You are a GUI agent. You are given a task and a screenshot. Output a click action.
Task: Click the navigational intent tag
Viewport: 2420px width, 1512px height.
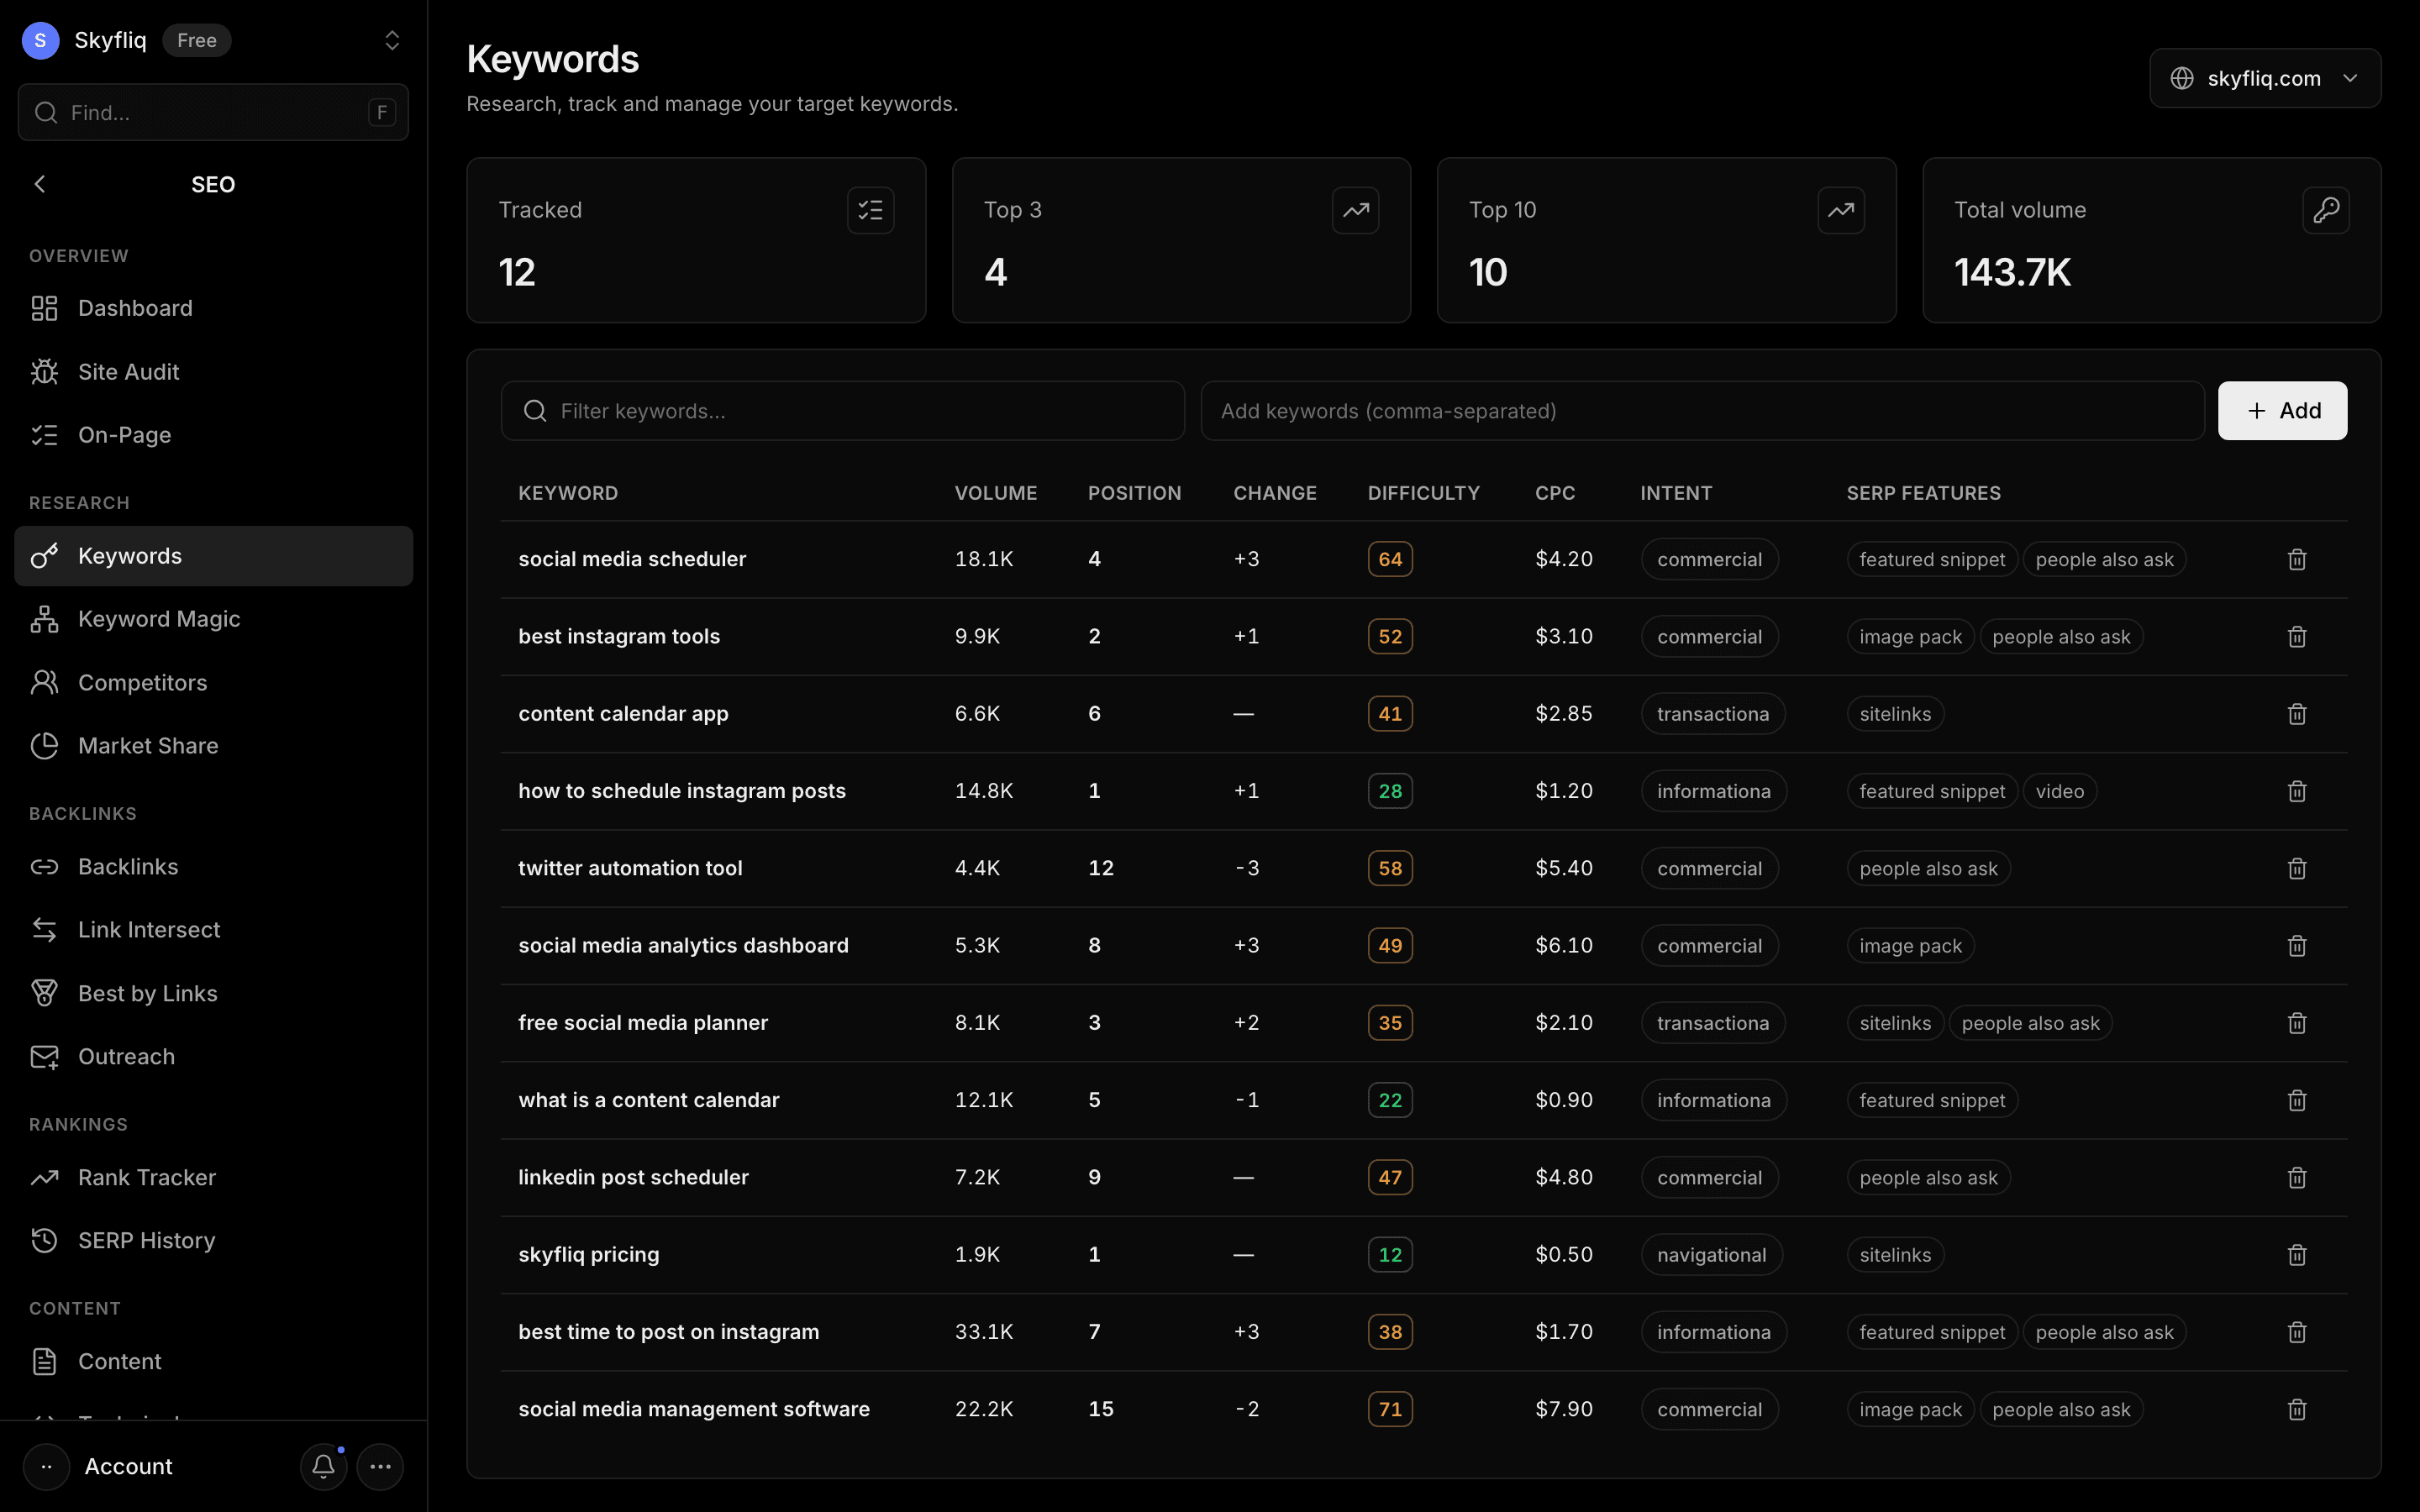(x=1711, y=1255)
